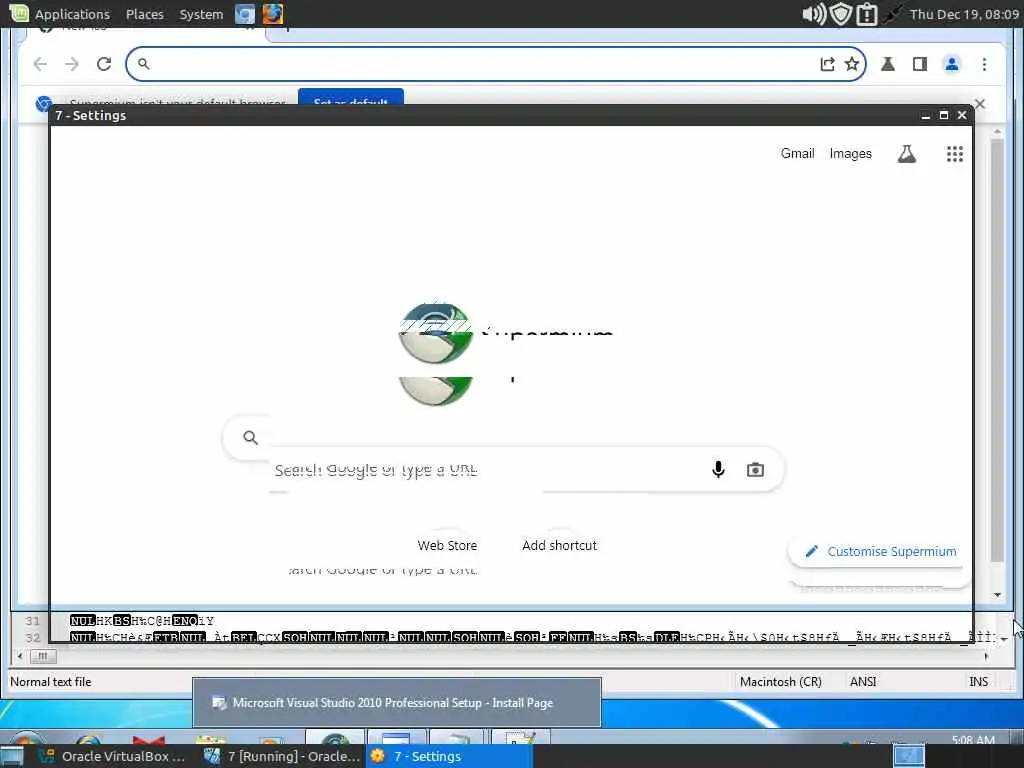Click the network plug tray icon
Screen dimensions: 1024x768
[892, 14]
